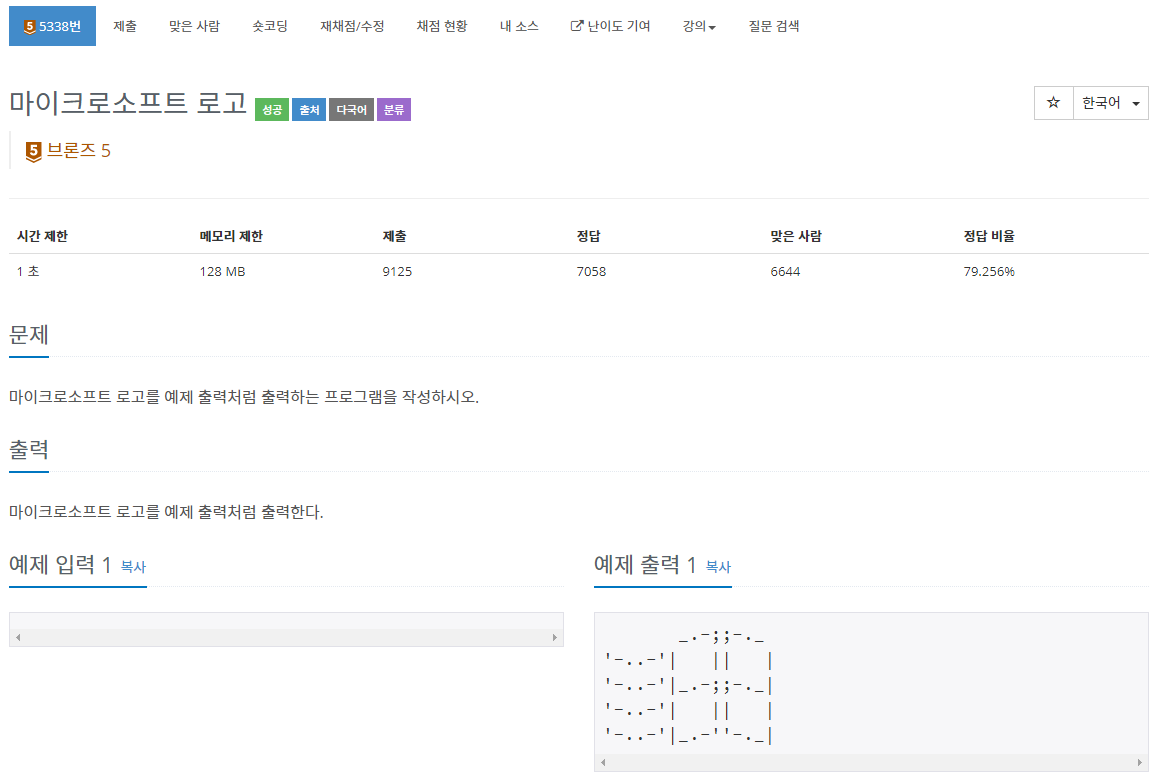Image resolution: width=1163 pixels, height=782 pixels.
Task: Click the 정답 비율 column header
Action: pos(989,236)
